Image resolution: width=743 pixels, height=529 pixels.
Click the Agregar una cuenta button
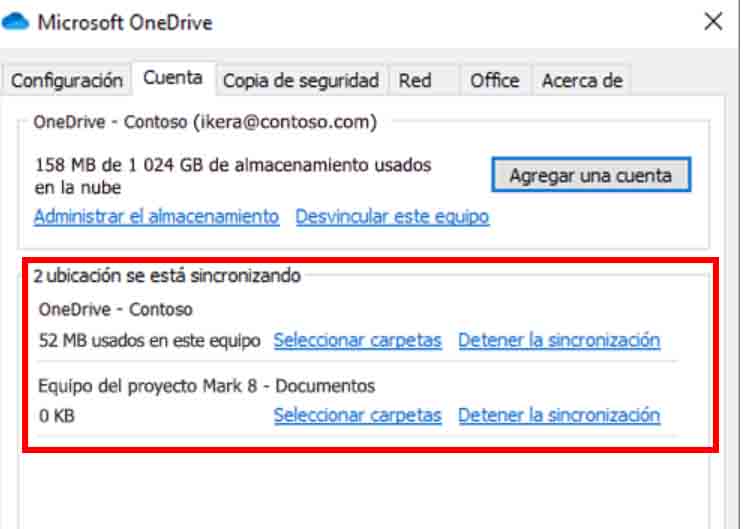(x=591, y=175)
